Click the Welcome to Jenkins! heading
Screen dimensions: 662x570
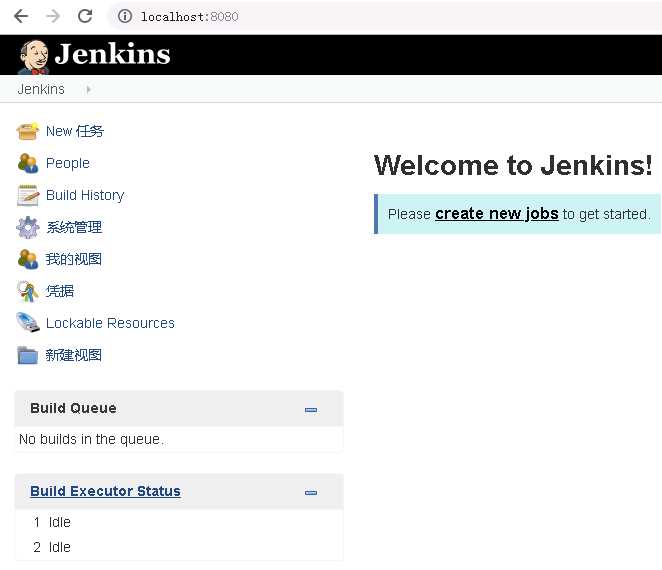click(513, 165)
